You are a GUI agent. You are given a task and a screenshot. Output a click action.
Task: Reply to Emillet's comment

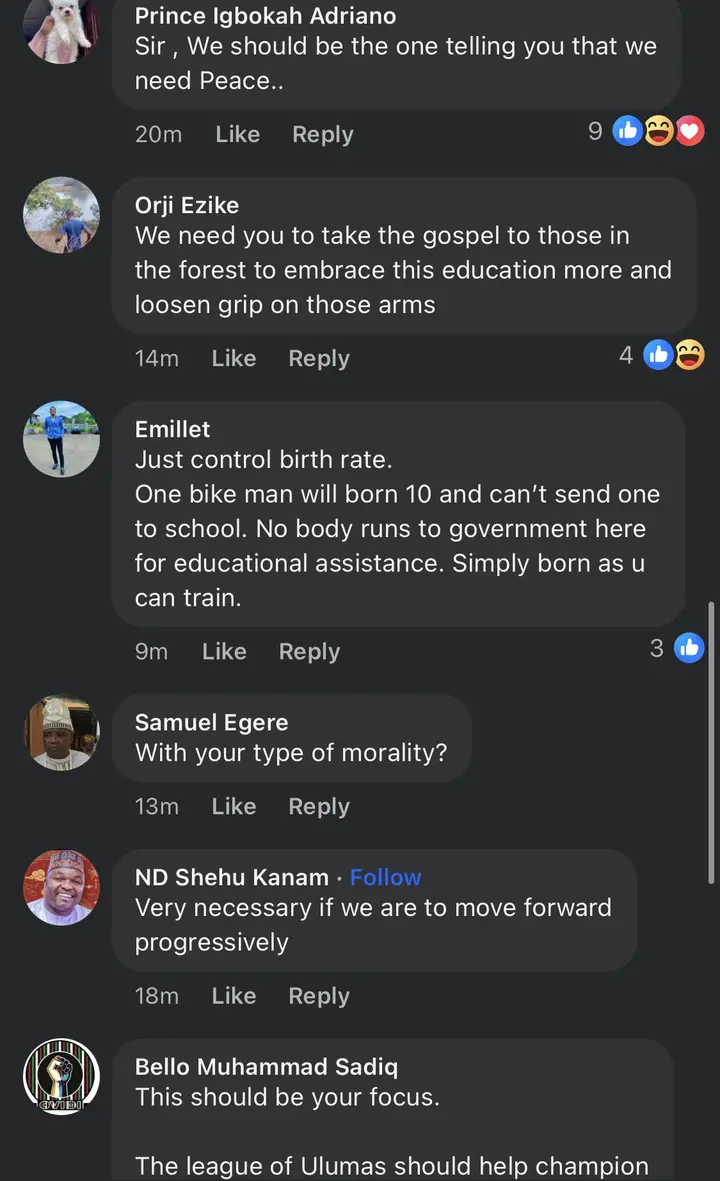tap(309, 651)
